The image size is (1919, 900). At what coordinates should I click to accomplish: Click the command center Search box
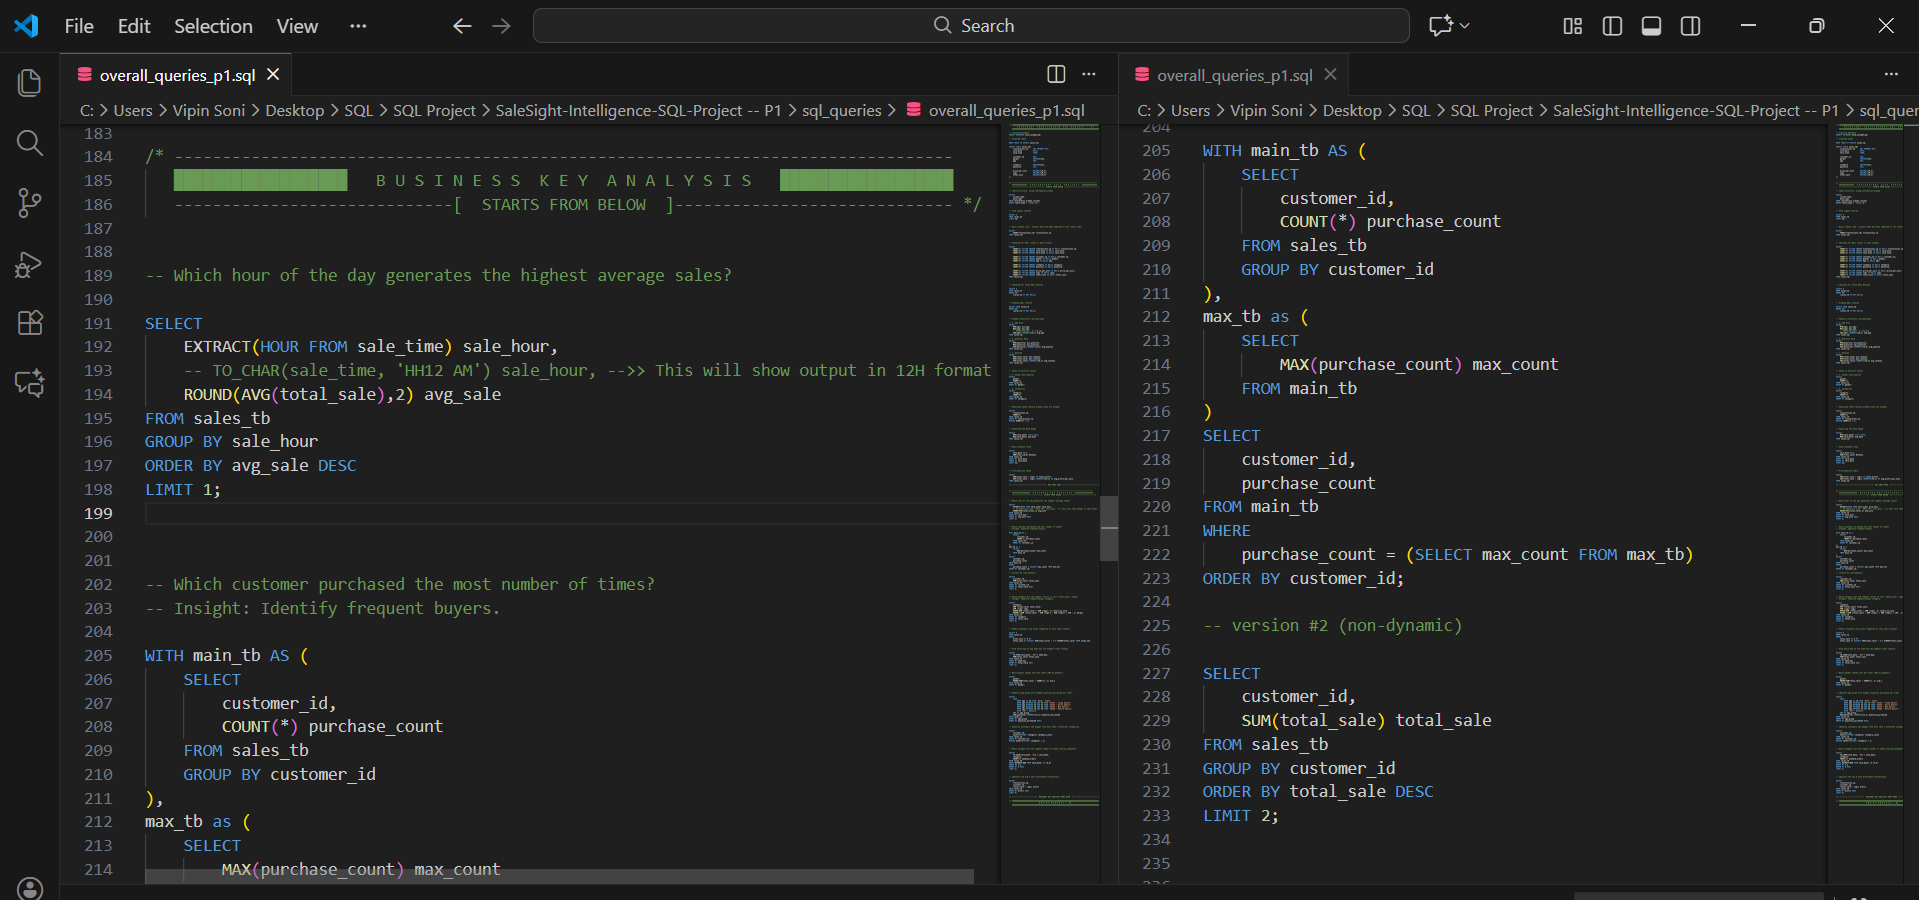971,26
